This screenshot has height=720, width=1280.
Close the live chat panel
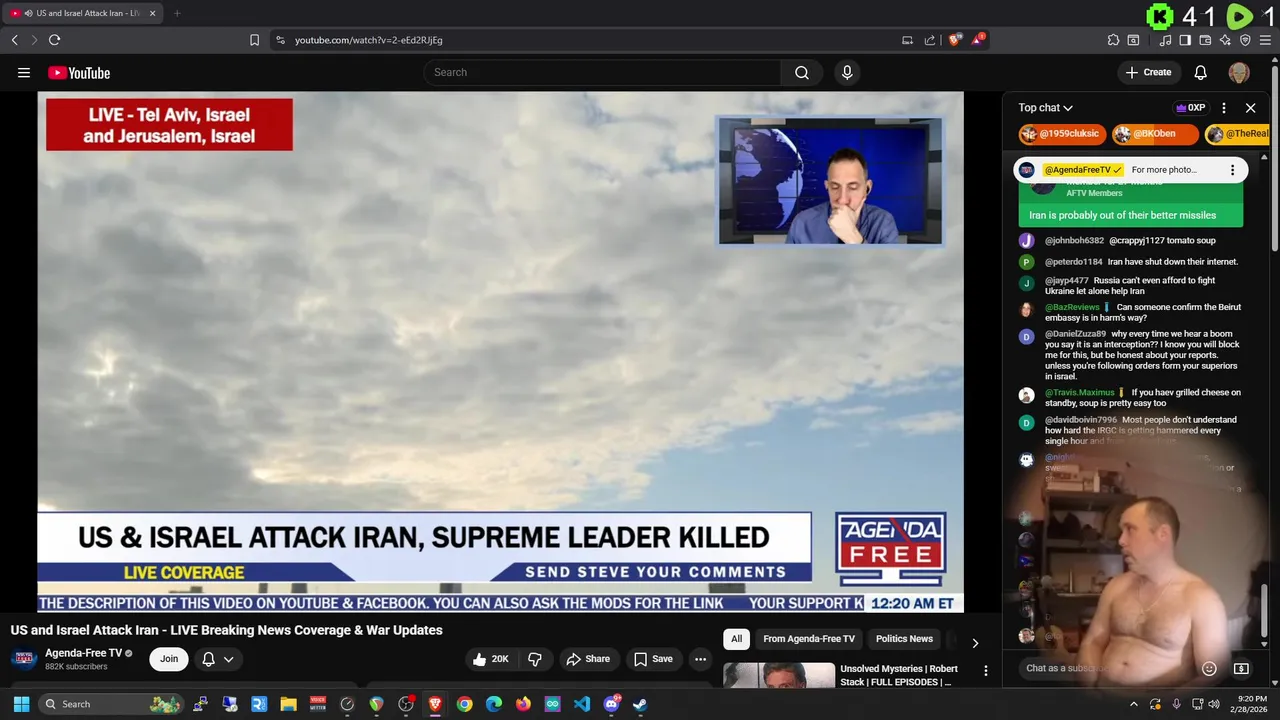[1250, 108]
